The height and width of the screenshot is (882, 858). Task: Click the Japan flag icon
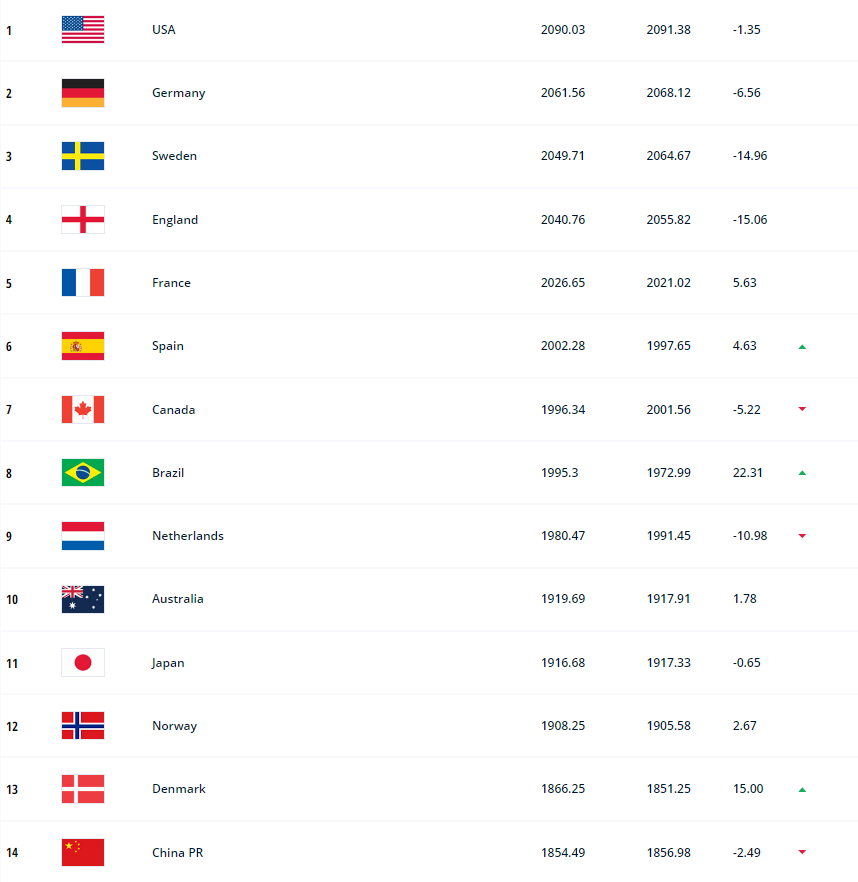pos(82,663)
